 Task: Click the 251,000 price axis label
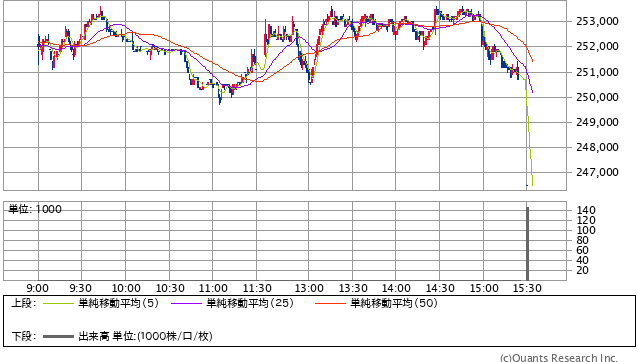[x=597, y=72]
